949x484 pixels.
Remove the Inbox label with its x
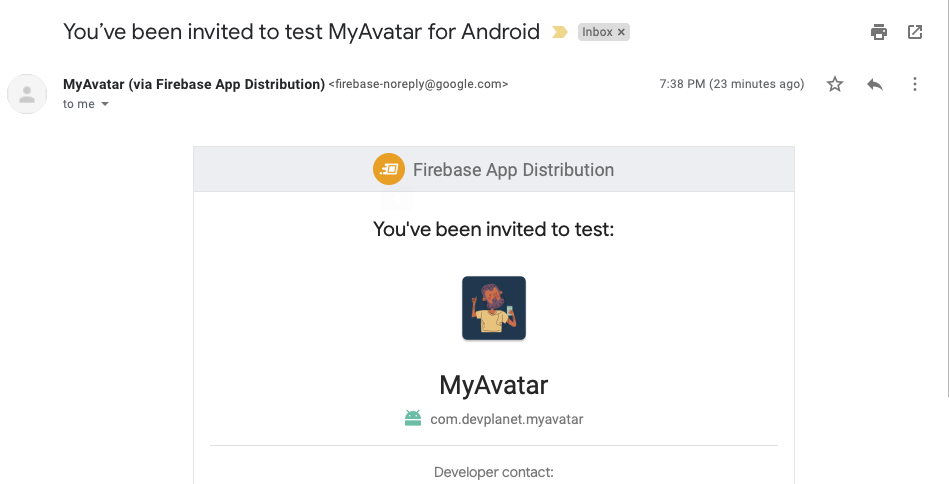pos(621,32)
